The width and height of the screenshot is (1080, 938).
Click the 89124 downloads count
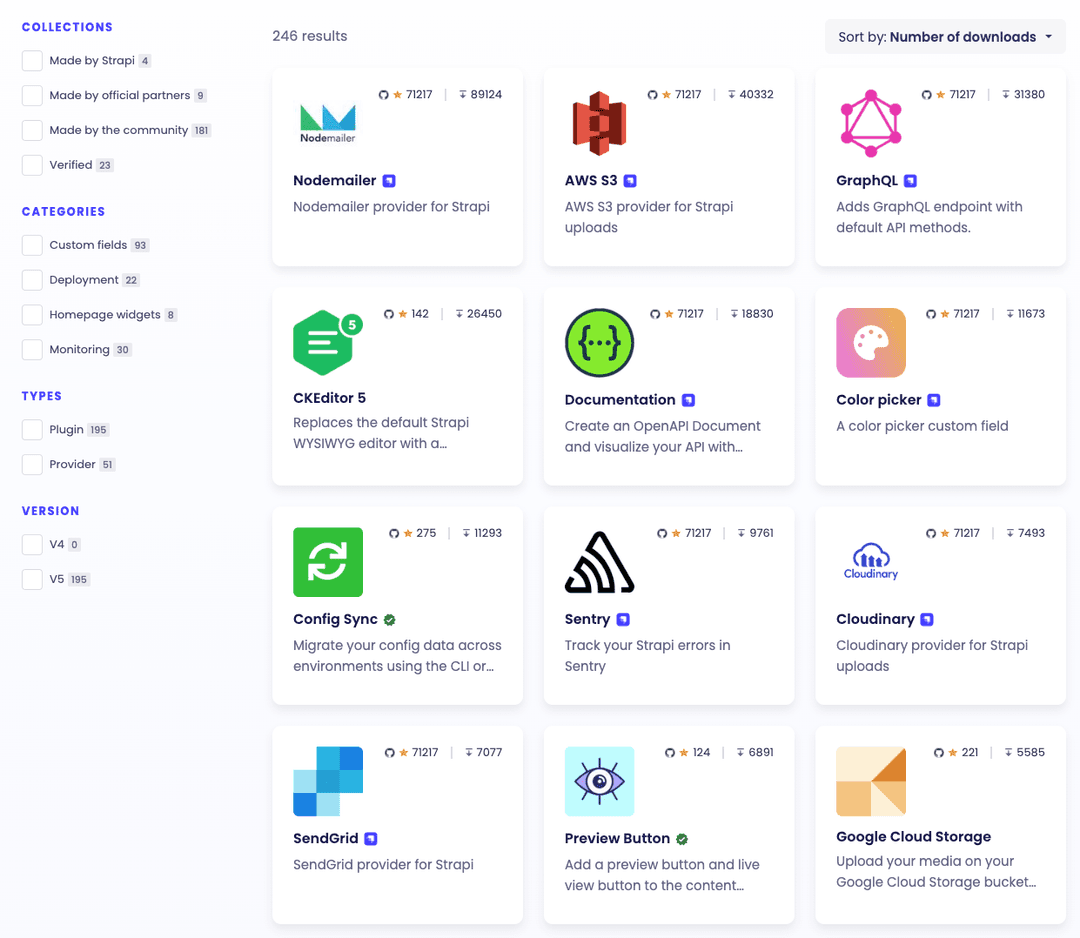(486, 94)
